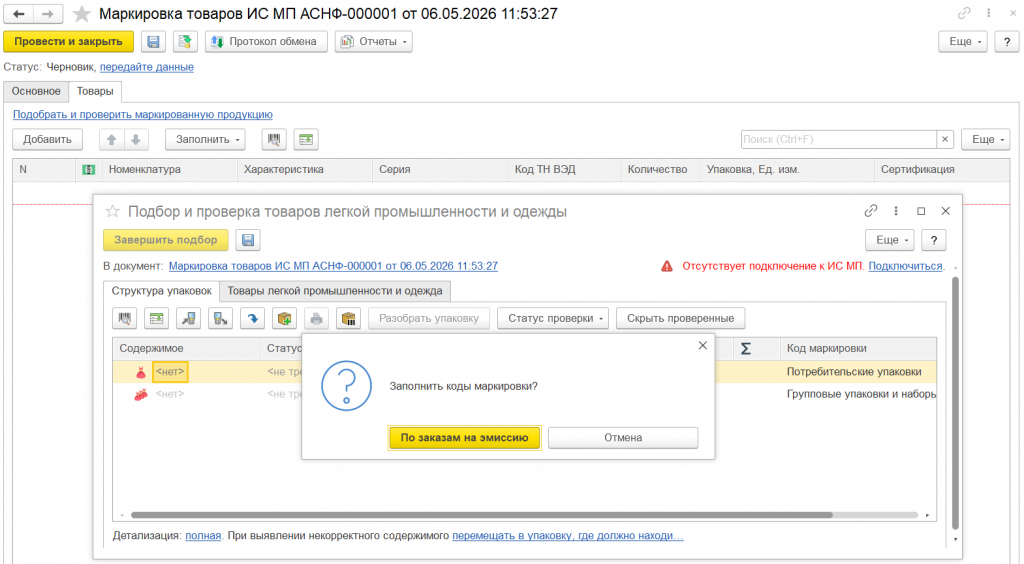Screen dimensions: 1024x564
Task: Open the Отчеты dropdown
Action: pyautogui.click(x=374, y=42)
